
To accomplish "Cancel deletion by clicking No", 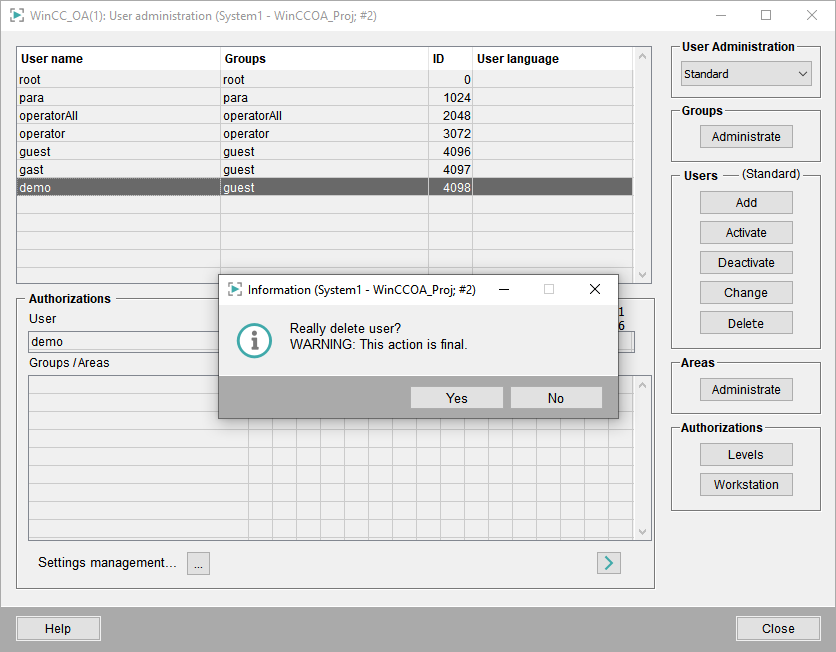I will (556, 398).
